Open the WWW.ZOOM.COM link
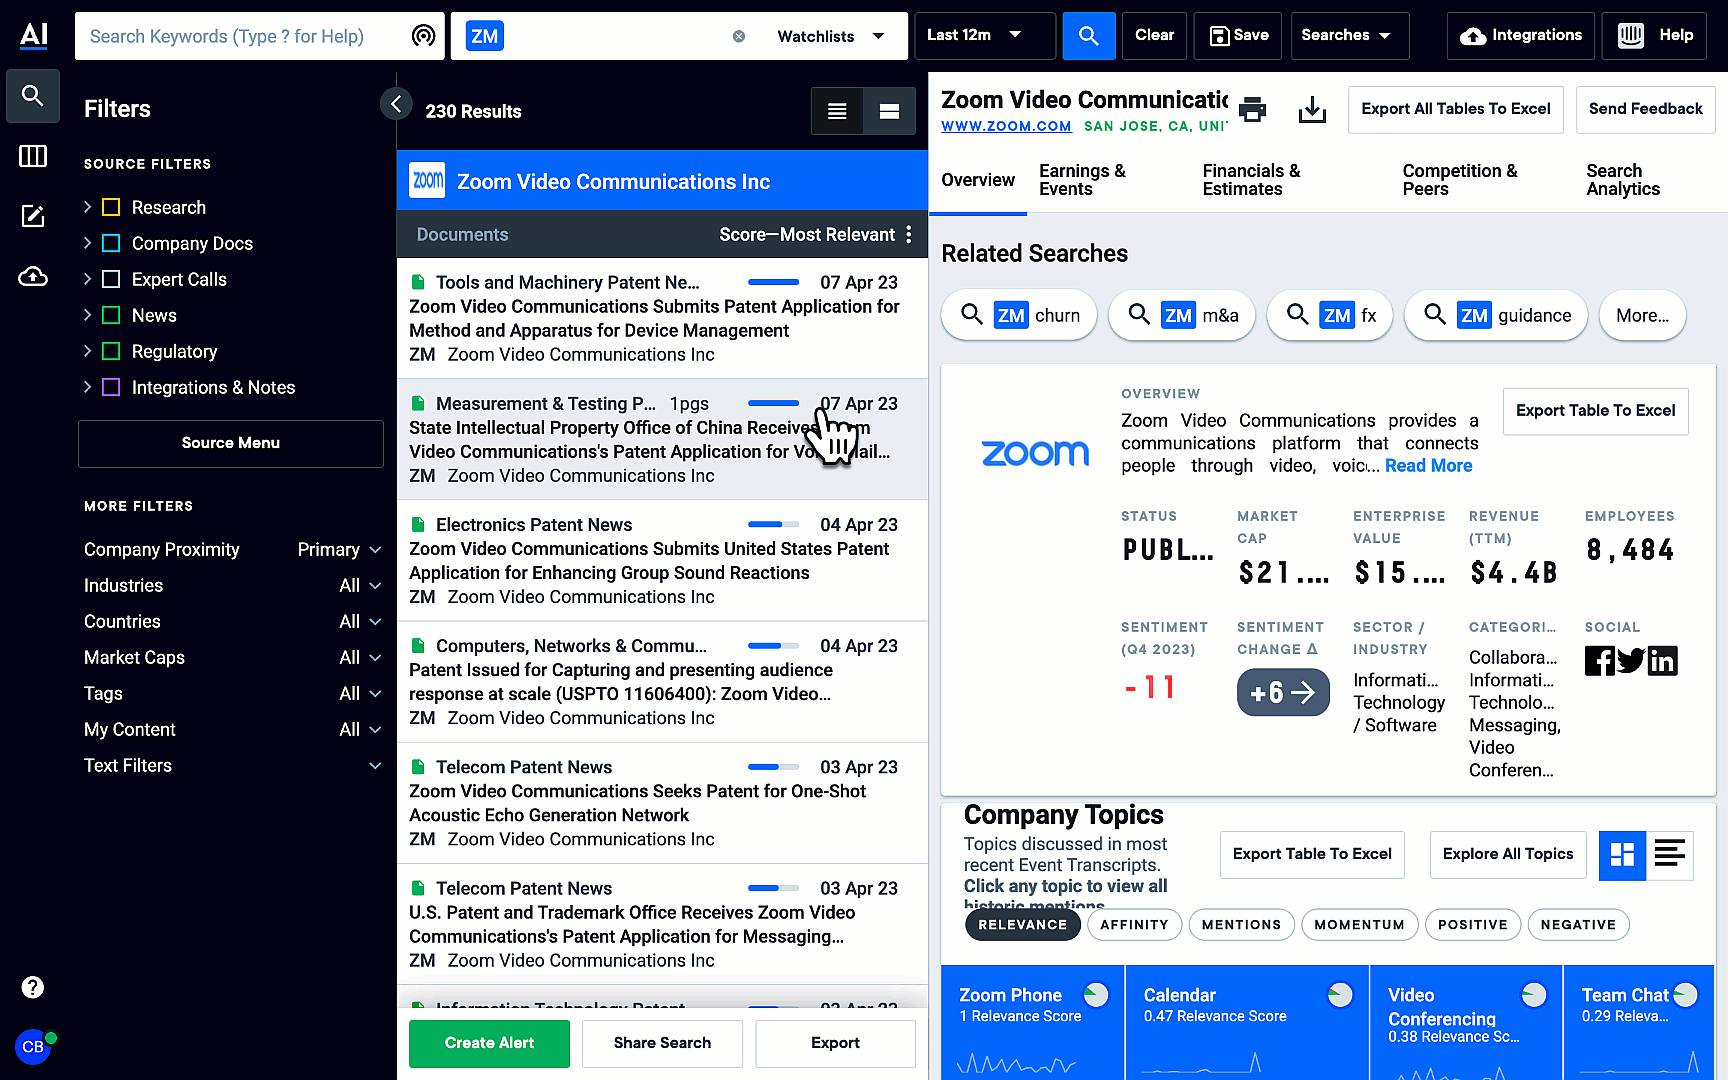The height and width of the screenshot is (1080, 1728). click(1005, 126)
